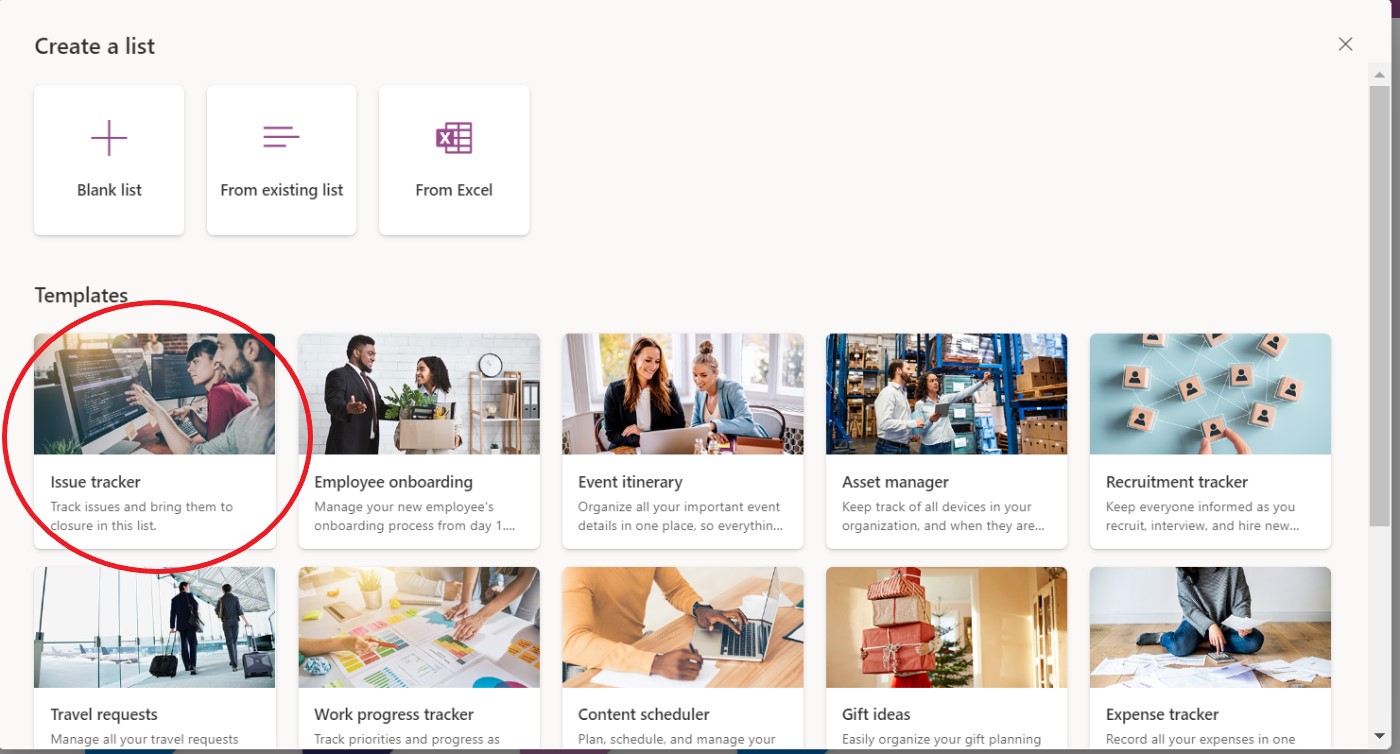
Task: Click the From Excel label text
Action: (x=454, y=190)
